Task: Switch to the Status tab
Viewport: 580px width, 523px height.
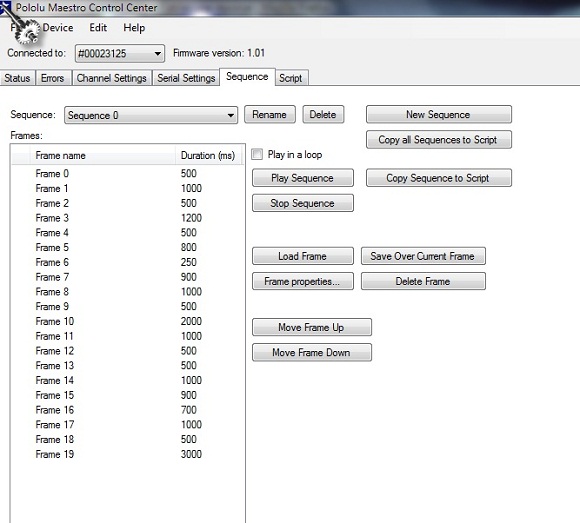Action: pyautogui.click(x=17, y=78)
